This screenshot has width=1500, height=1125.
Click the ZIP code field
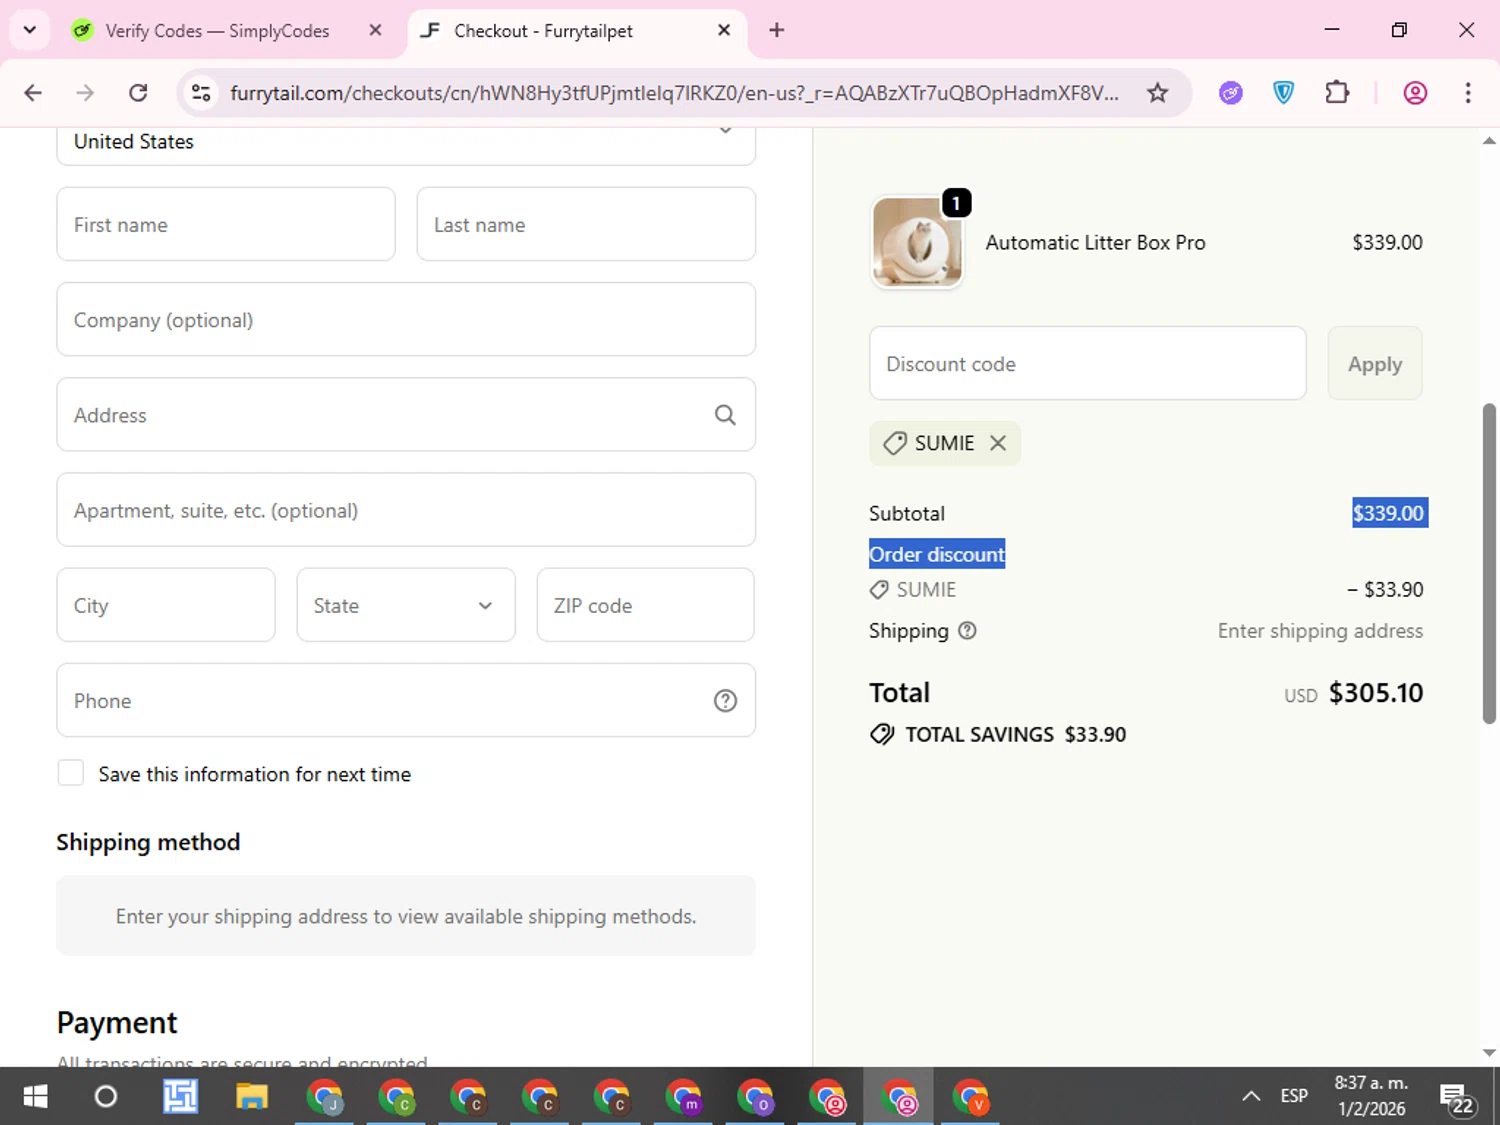tap(646, 605)
